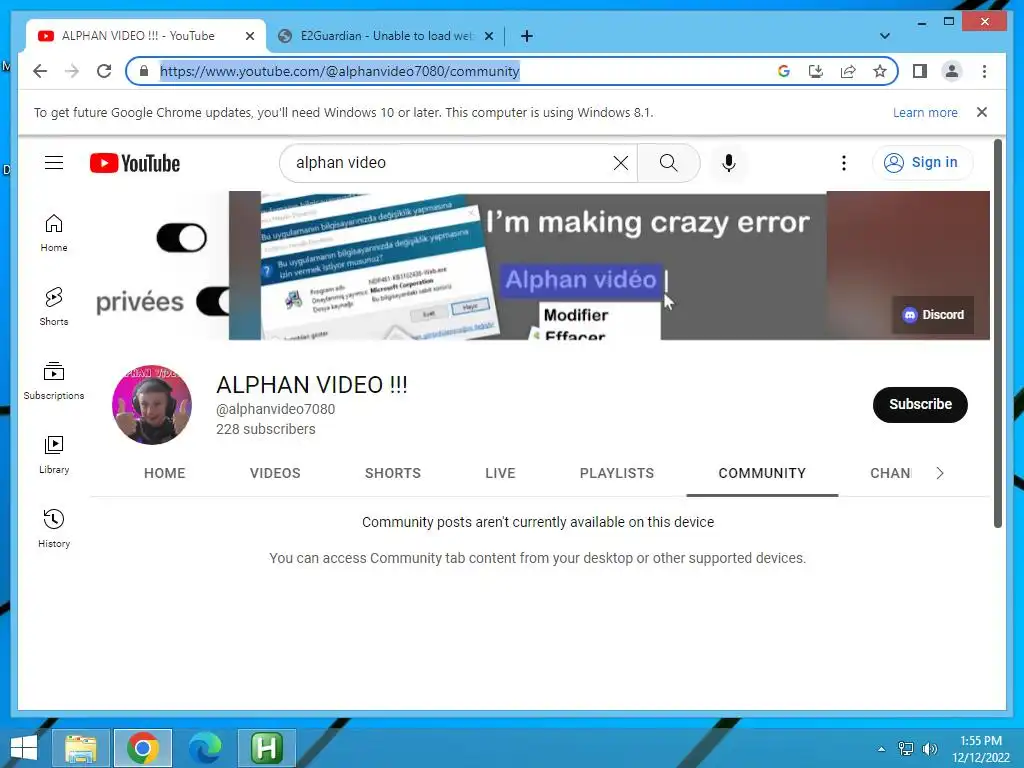Start voice search with the microphone icon
This screenshot has width=1024, height=768.
pos(729,163)
